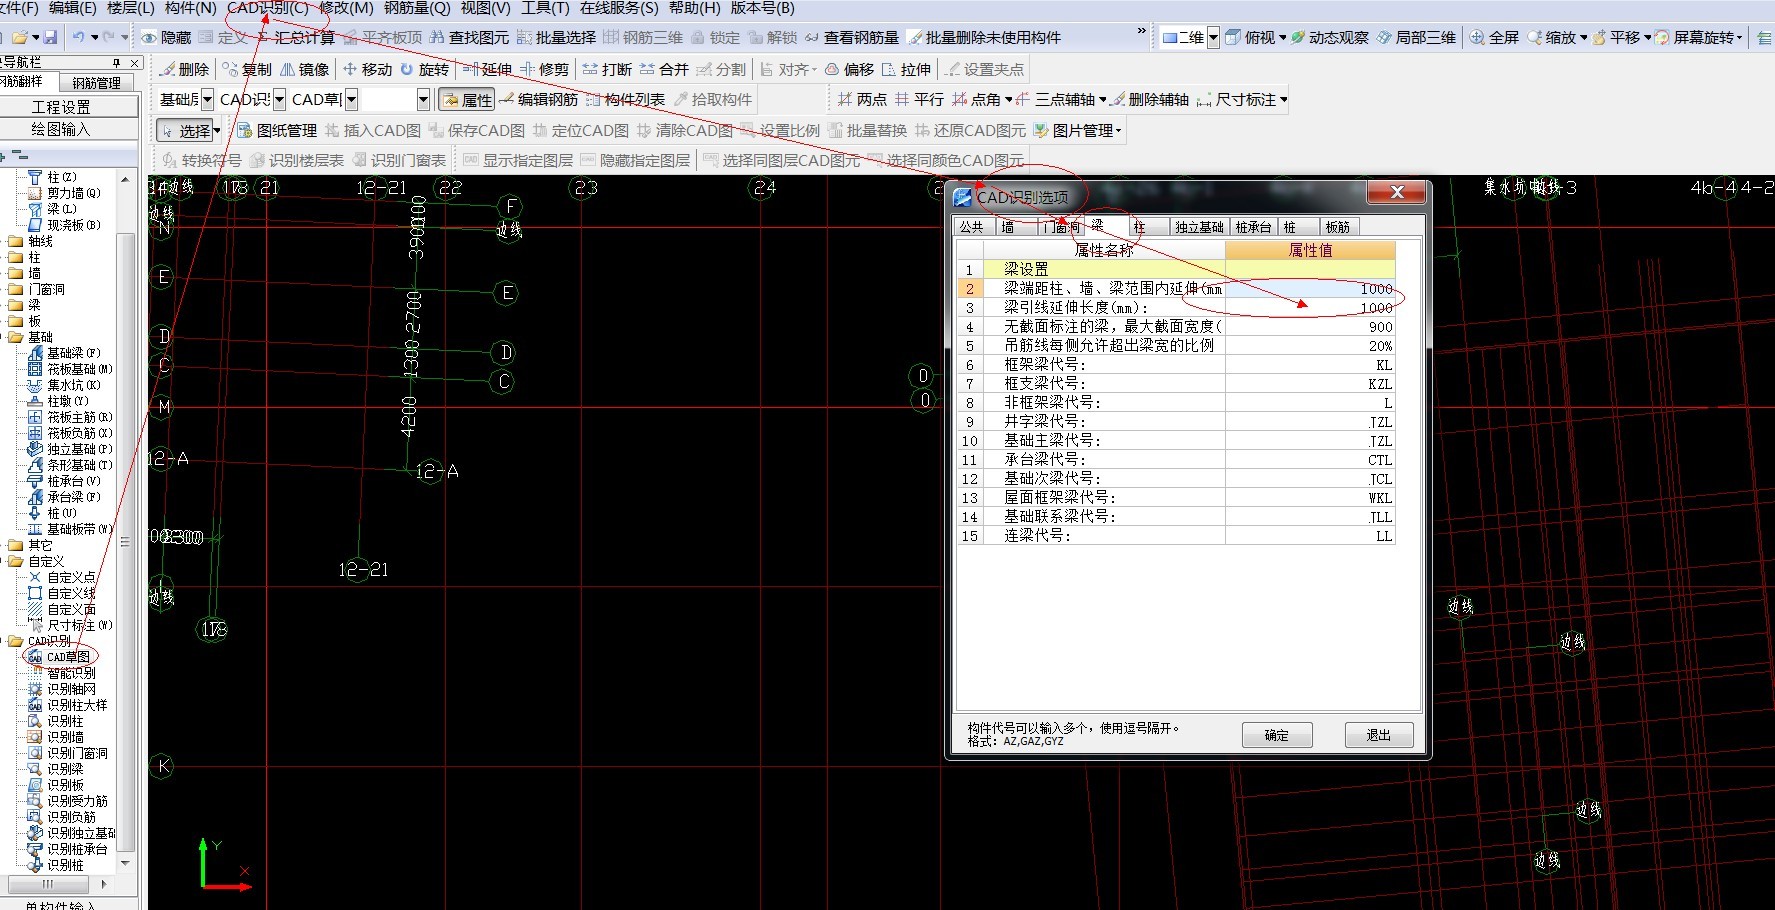Click 全屏 full screen view
1775x910 pixels.
click(1494, 38)
